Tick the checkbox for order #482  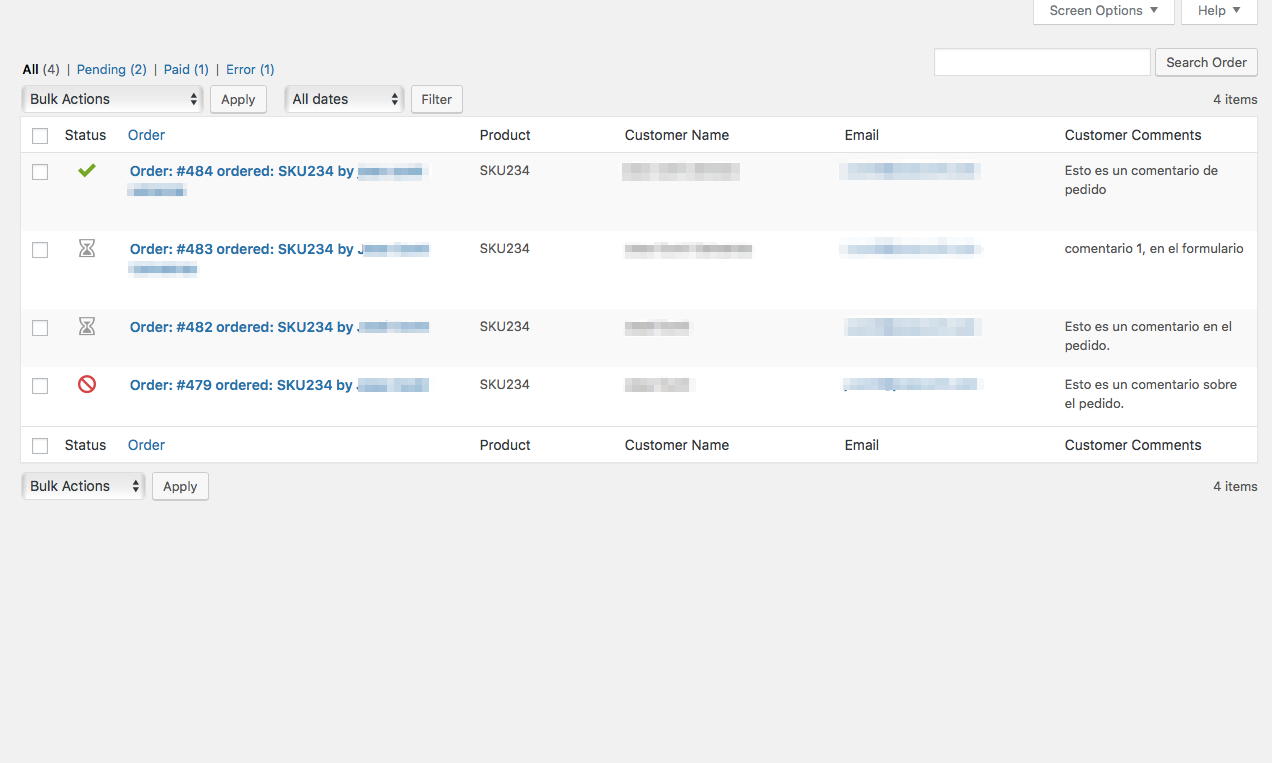[40, 328]
